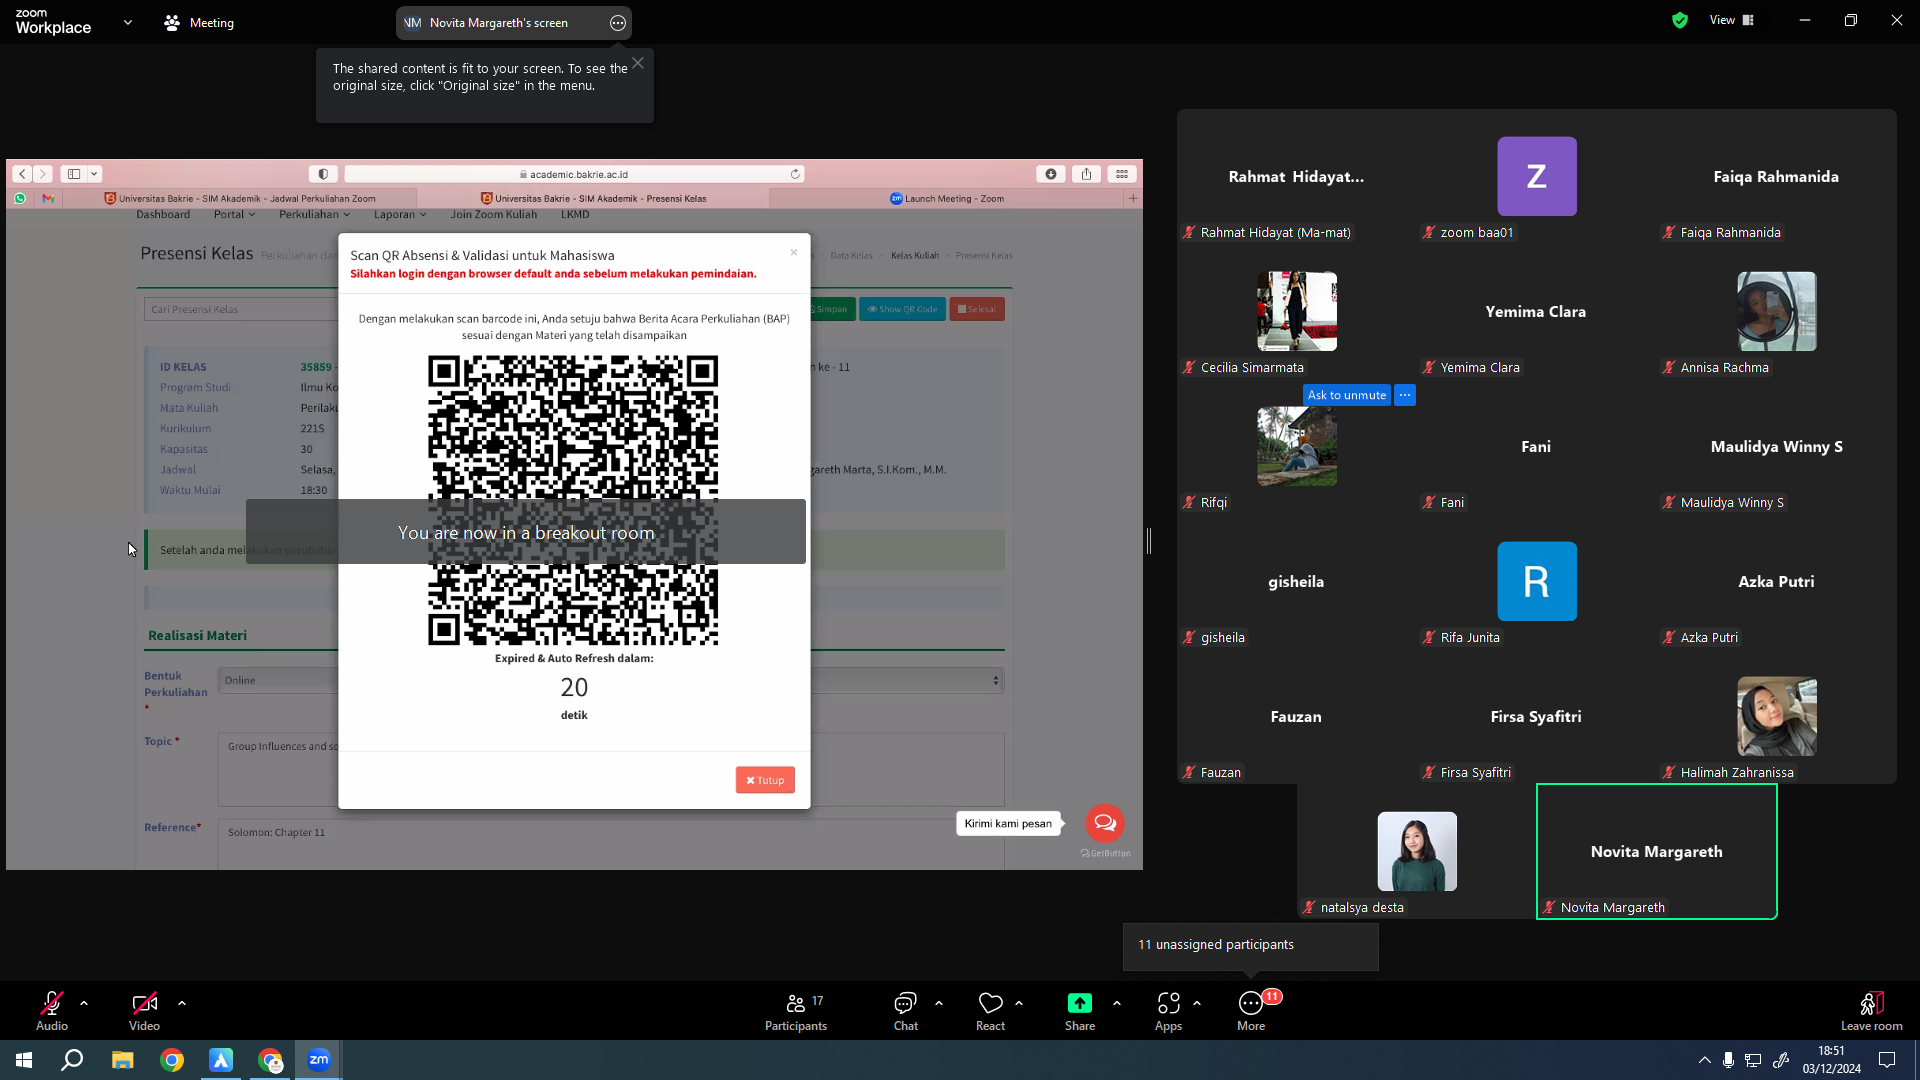Change layout using View button
This screenshot has width=1920, height=1080.
point(1732,20)
